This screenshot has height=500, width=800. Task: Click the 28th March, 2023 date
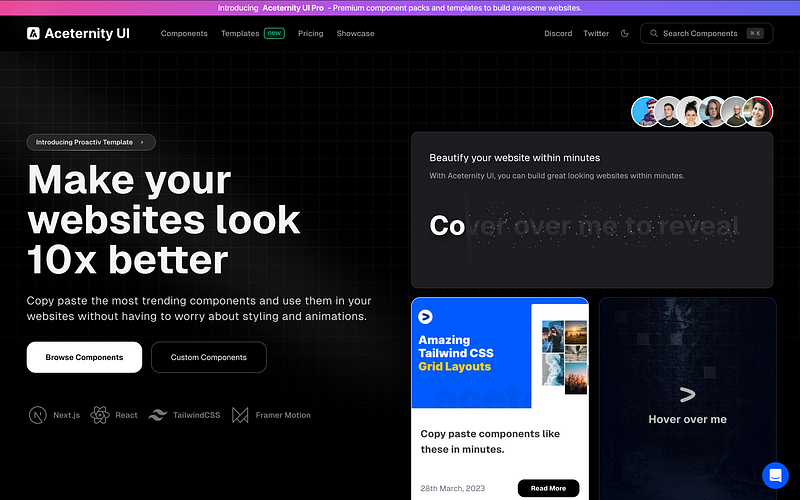click(453, 488)
